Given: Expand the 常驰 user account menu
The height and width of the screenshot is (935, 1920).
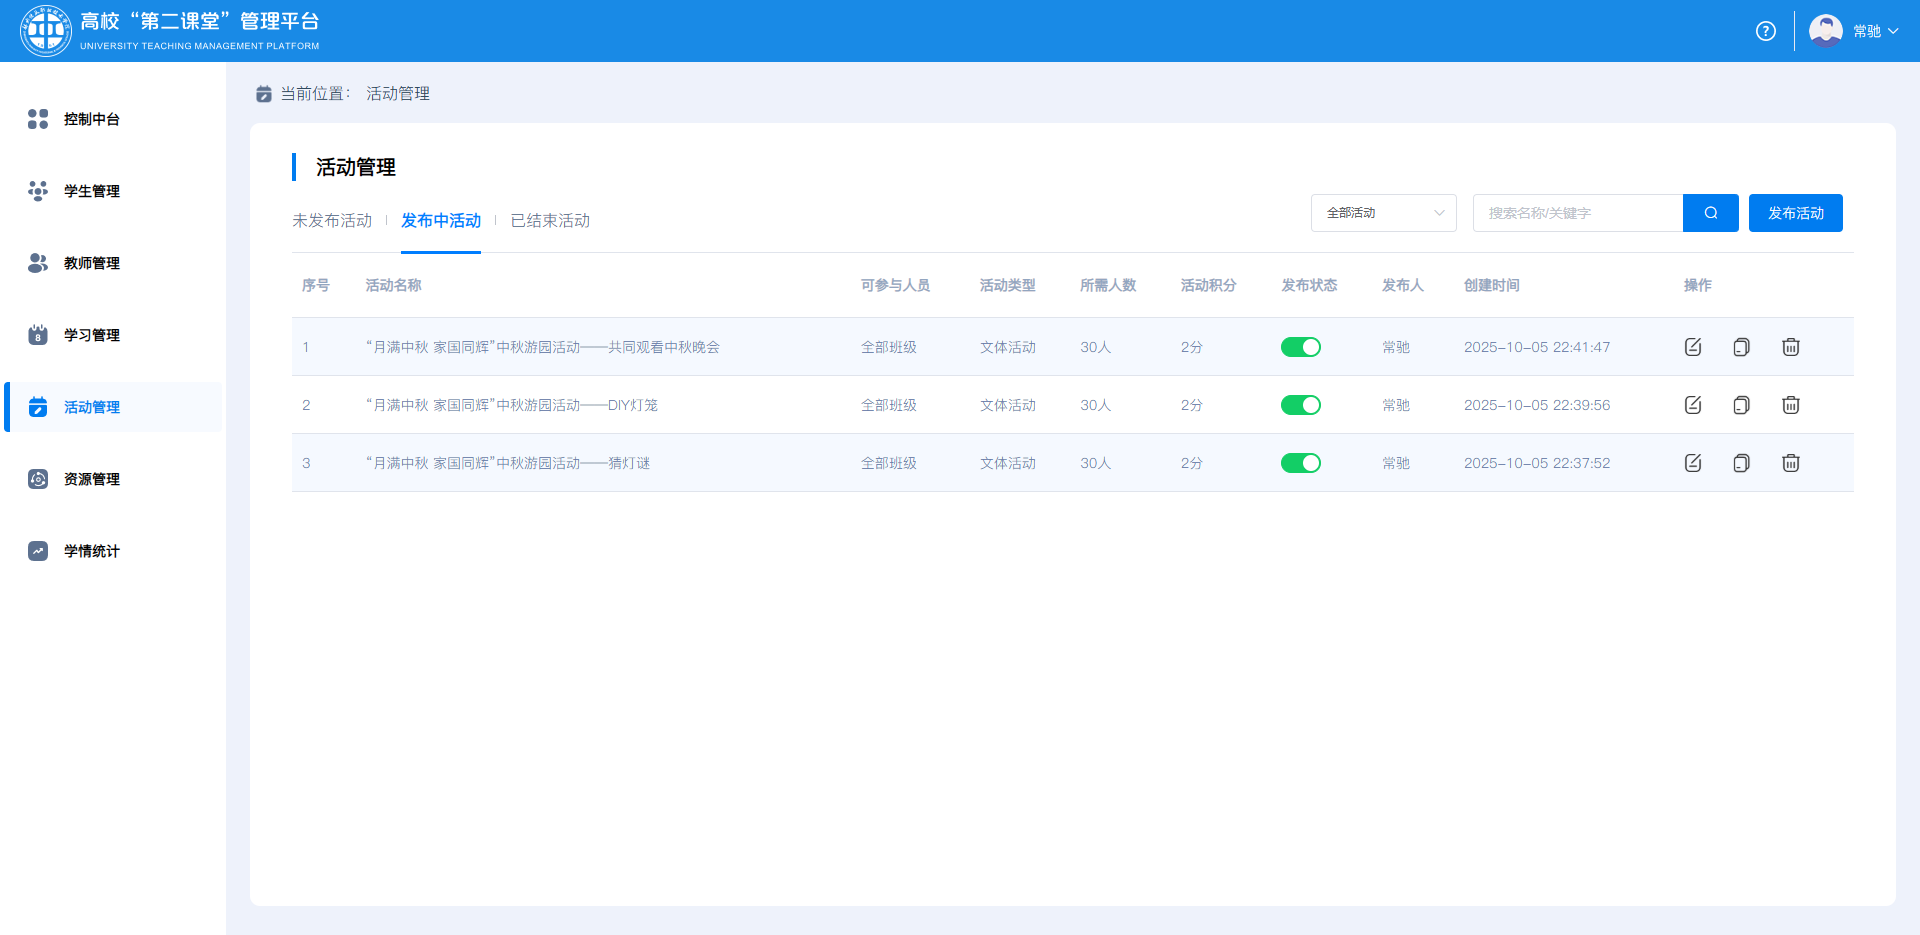Looking at the screenshot, I should tap(1875, 31).
